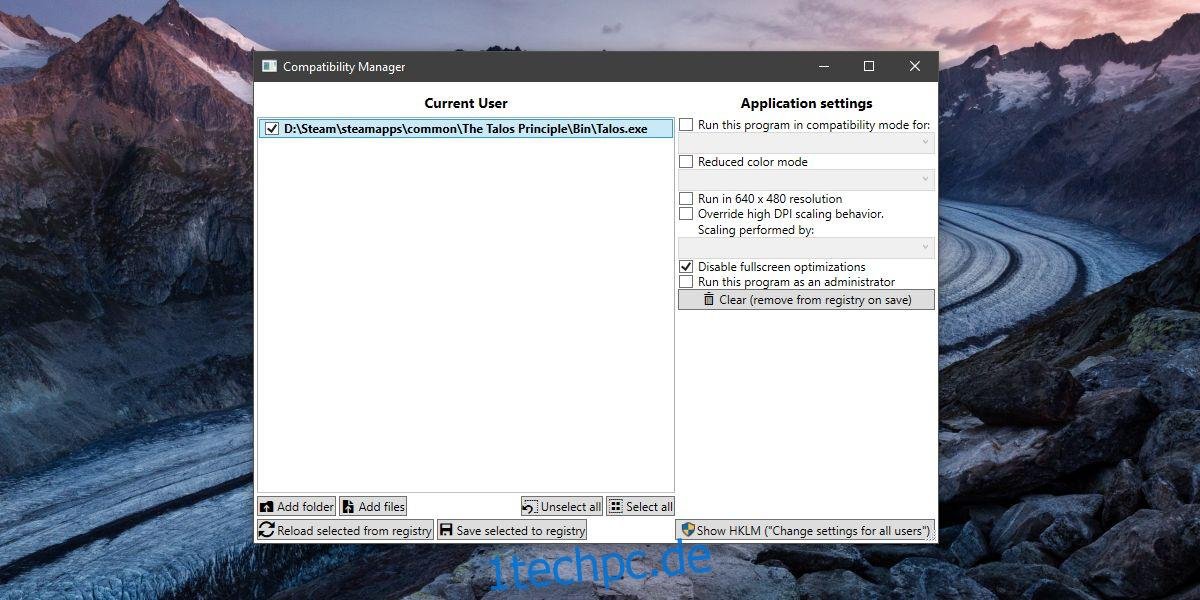Select the Talos.exe path row
Screen dimensions: 1200x600
pos(466,129)
